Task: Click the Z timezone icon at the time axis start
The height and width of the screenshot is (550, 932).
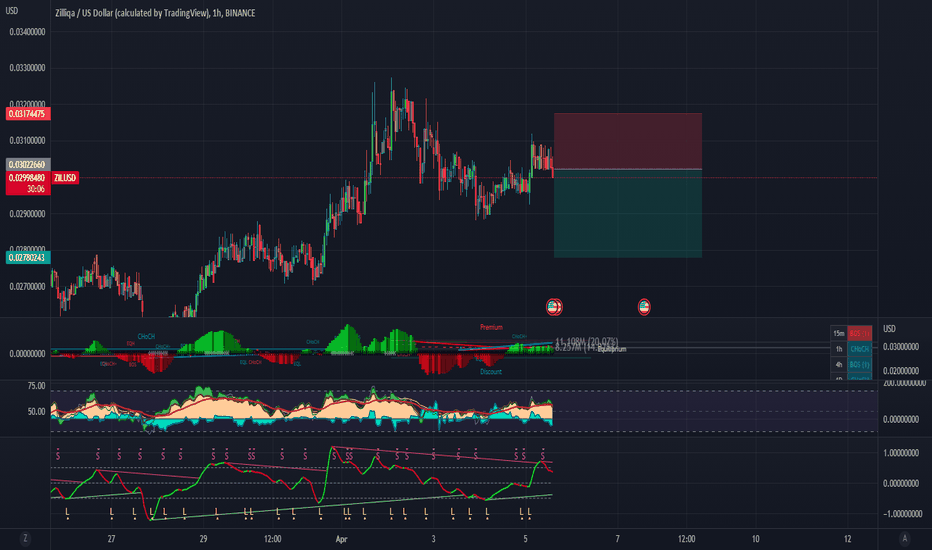Action: 25,539
